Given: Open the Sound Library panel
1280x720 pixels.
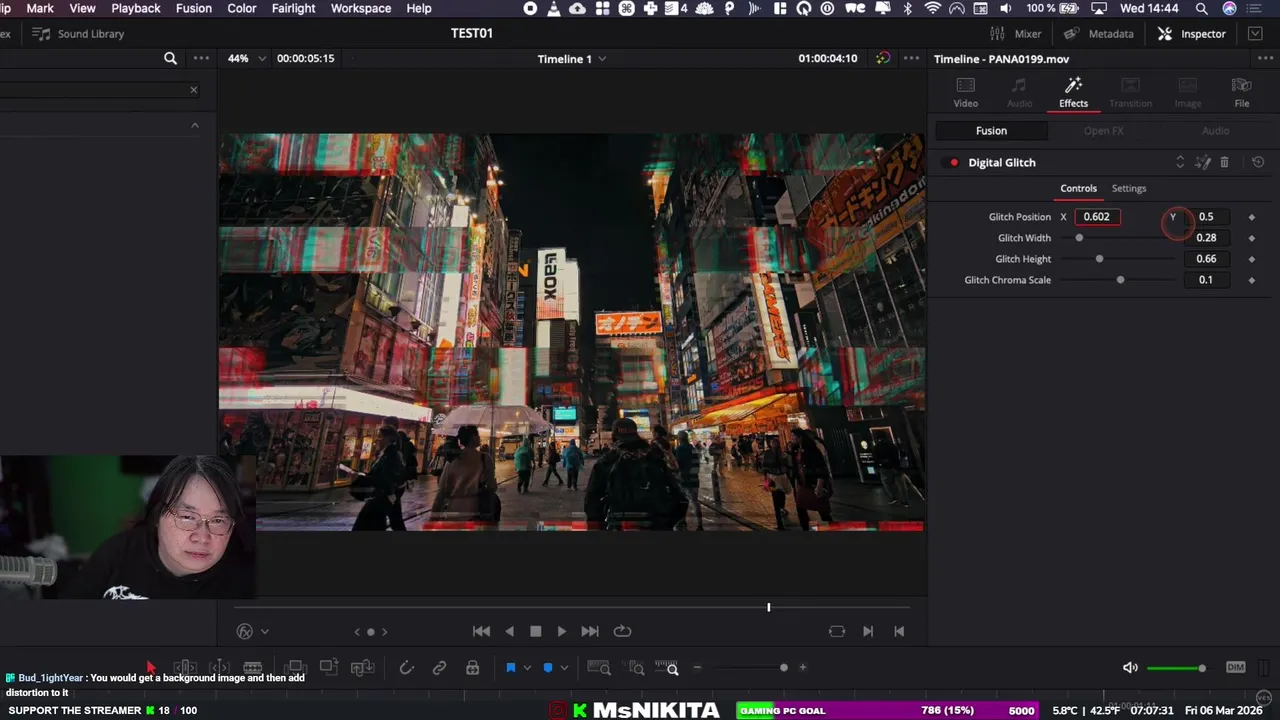Looking at the screenshot, I should [x=78, y=33].
